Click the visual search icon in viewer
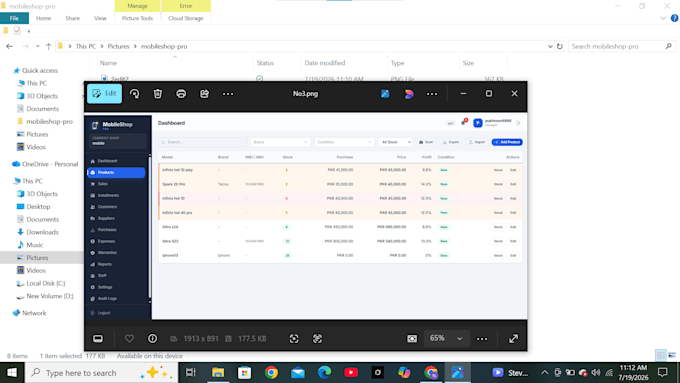Viewport: 680px width, 383px height. [x=317, y=338]
